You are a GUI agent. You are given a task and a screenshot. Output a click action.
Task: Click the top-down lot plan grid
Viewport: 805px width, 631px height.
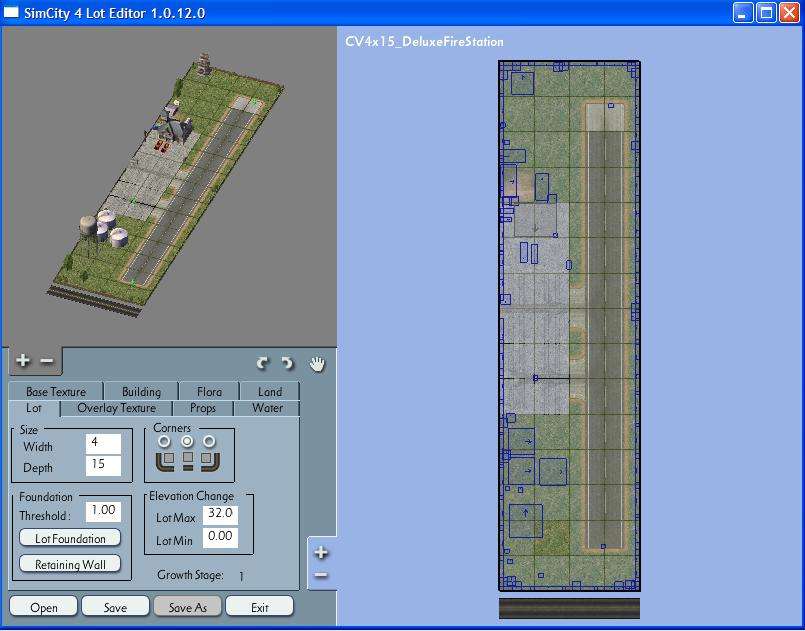pos(569,326)
